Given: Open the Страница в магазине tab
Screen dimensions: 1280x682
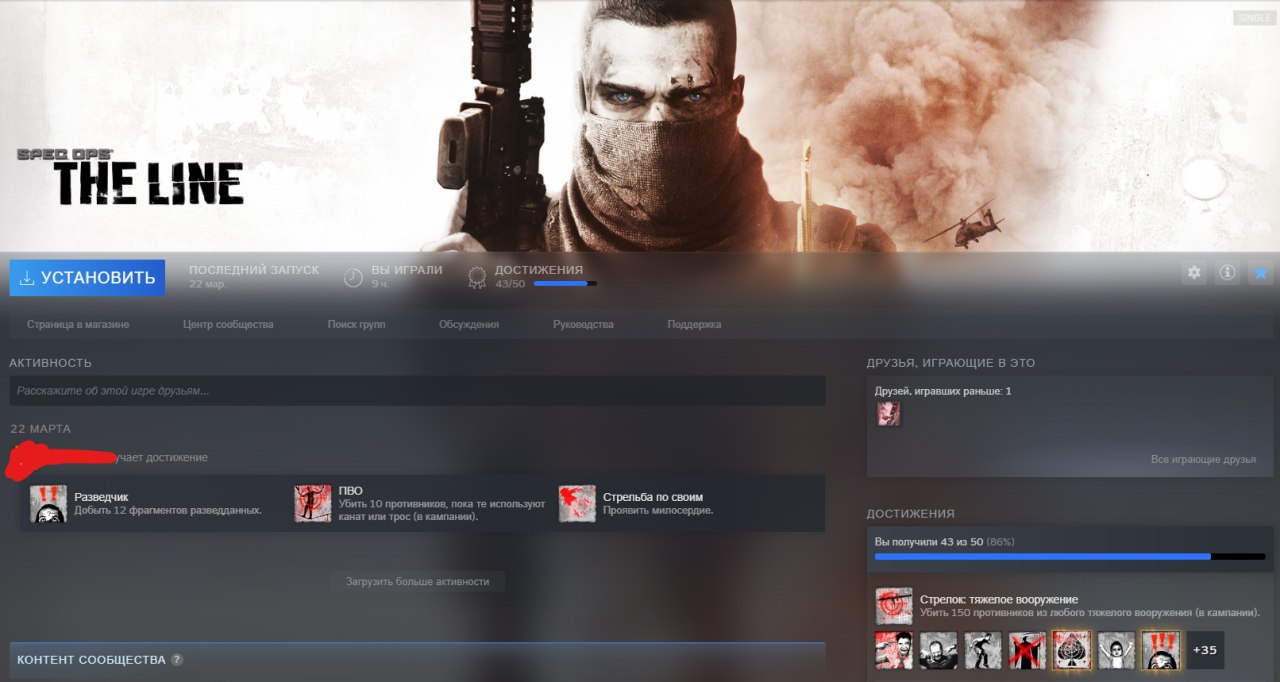Looking at the screenshot, I should point(78,324).
